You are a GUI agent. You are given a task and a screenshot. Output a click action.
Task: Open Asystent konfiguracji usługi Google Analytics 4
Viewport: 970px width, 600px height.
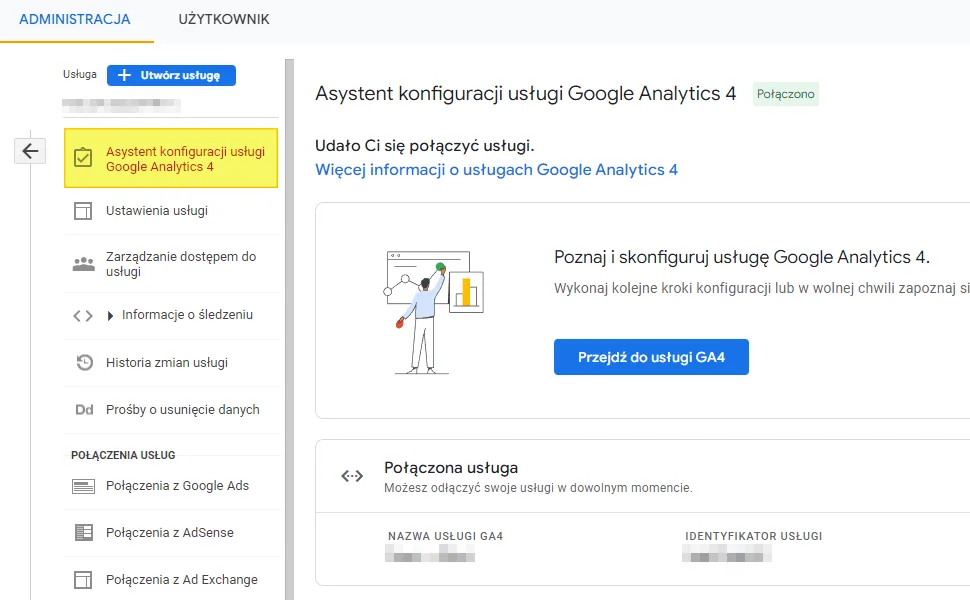coord(171,158)
